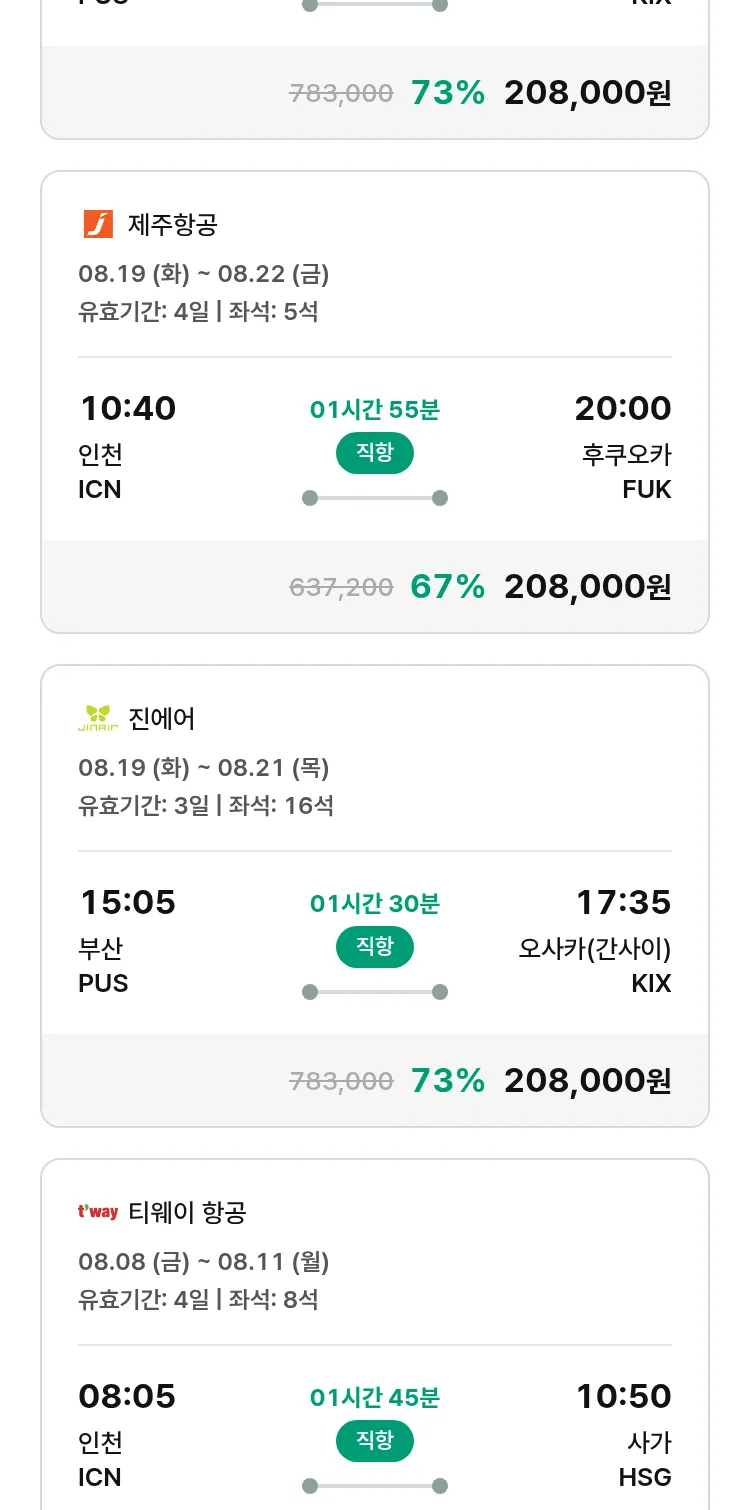Open the 제주항공 airline name

172,225
